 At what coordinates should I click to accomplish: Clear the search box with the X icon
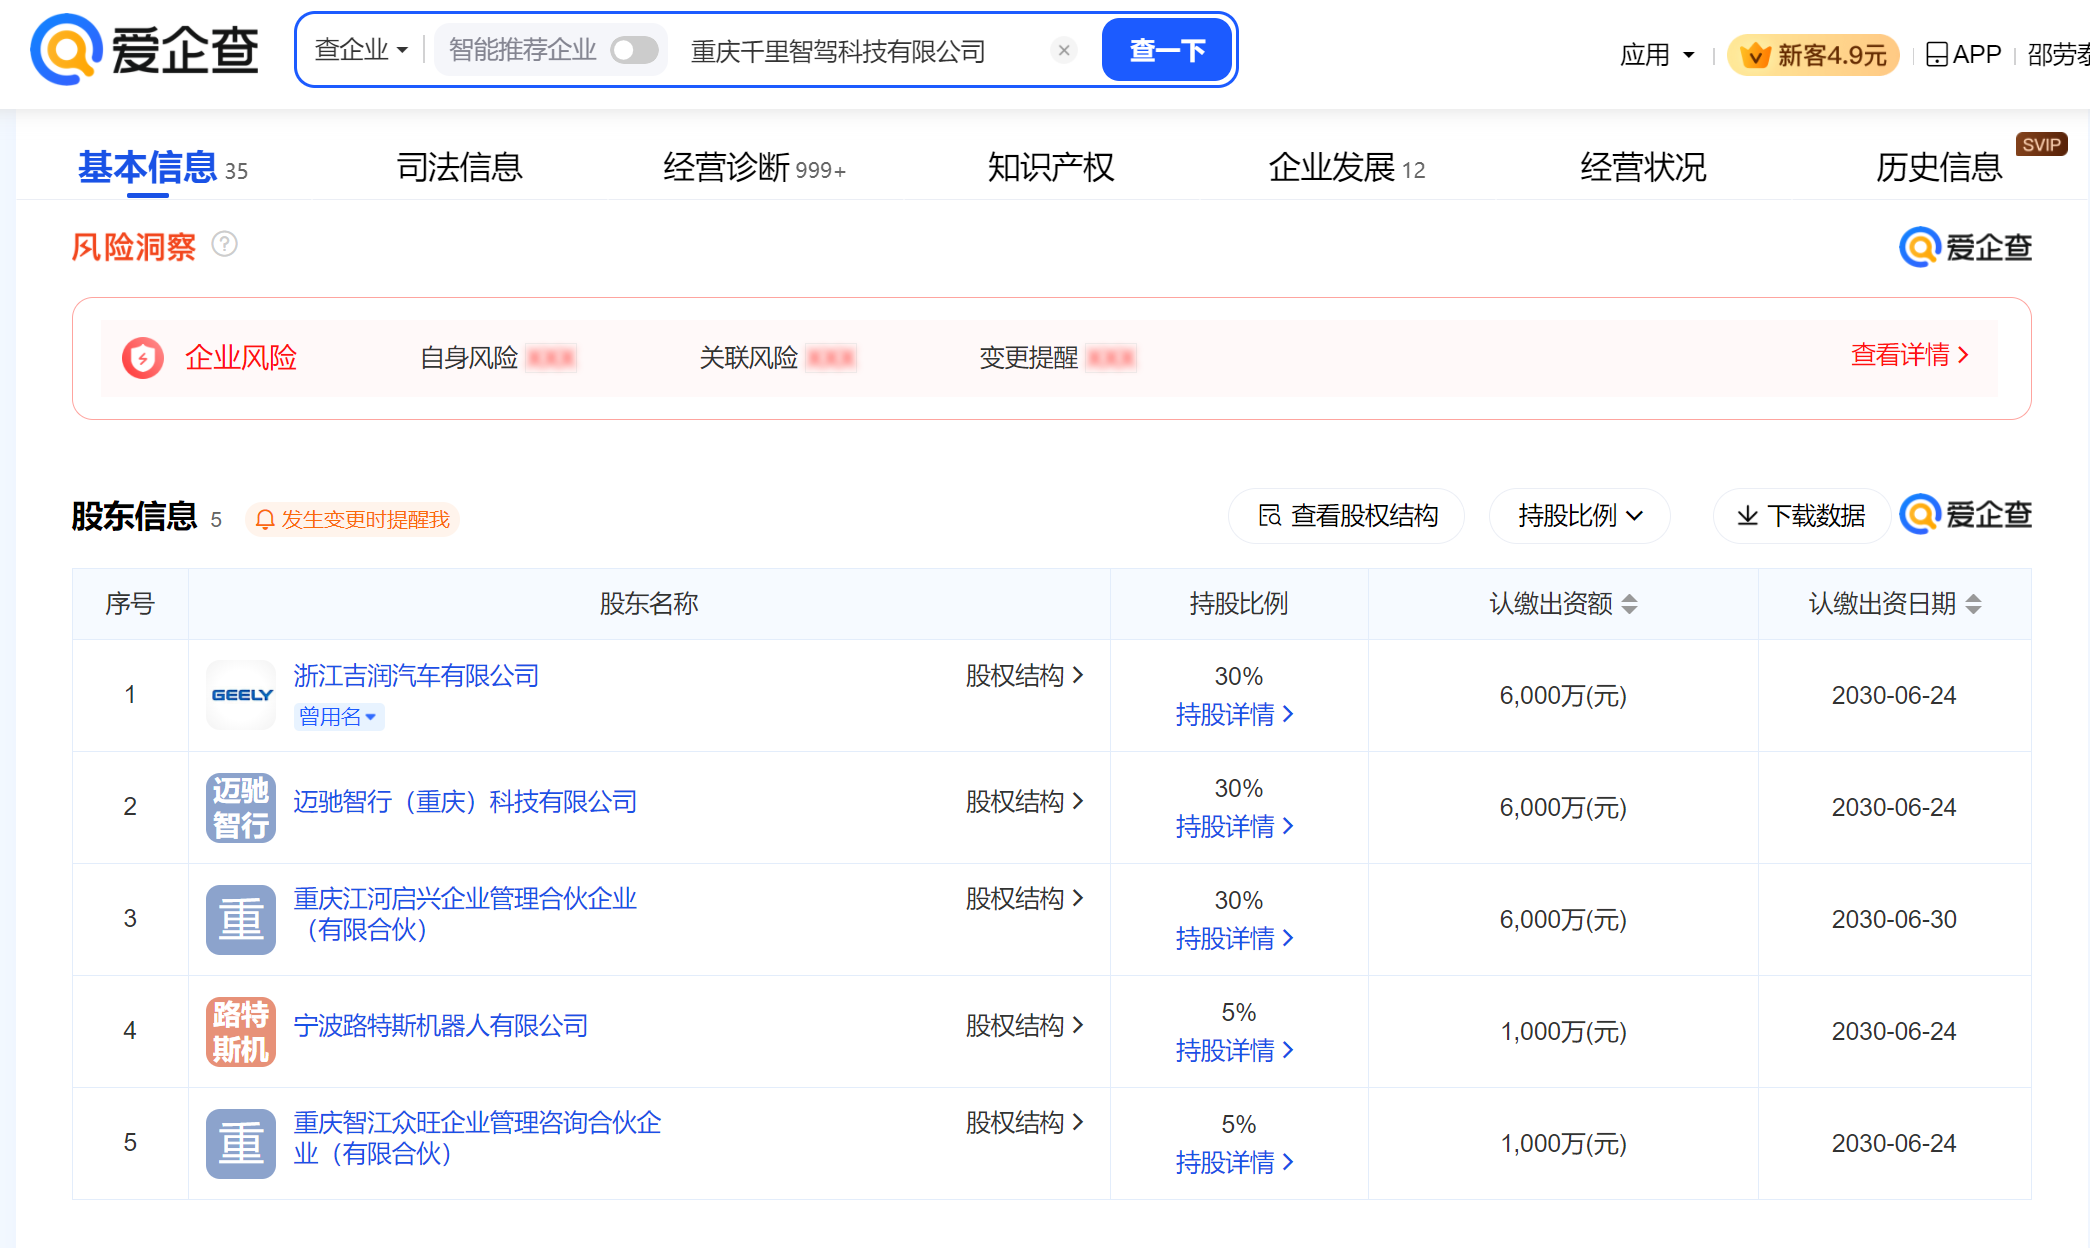1064,50
